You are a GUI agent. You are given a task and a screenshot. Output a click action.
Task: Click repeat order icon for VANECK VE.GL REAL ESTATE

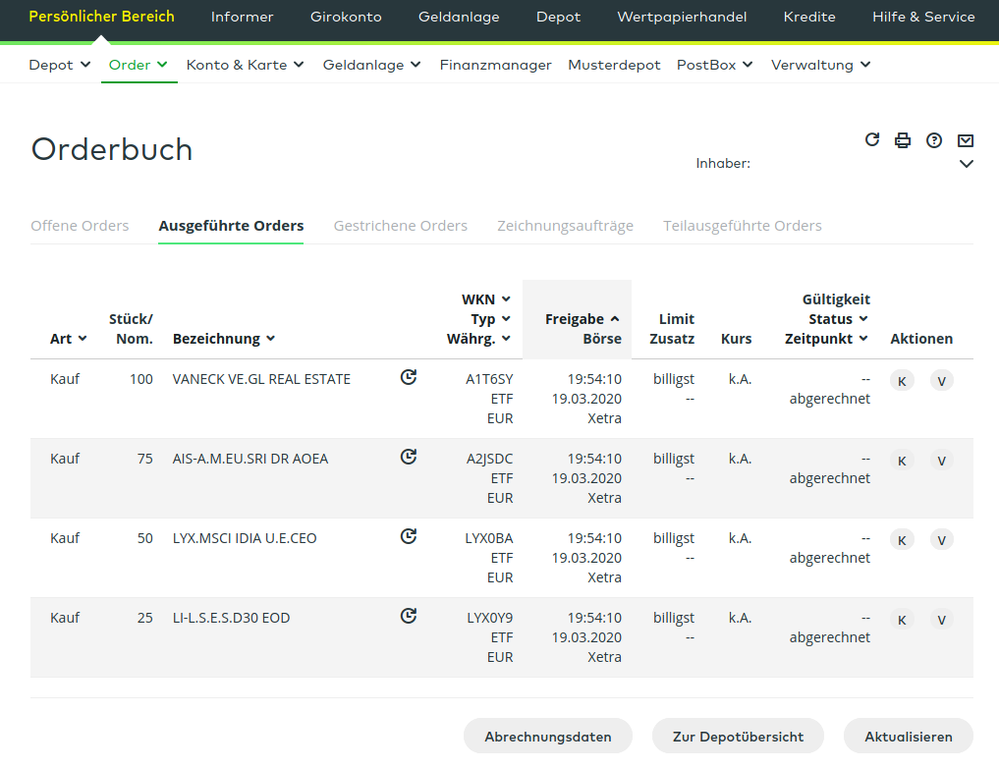pyautogui.click(x=408, y=377)
